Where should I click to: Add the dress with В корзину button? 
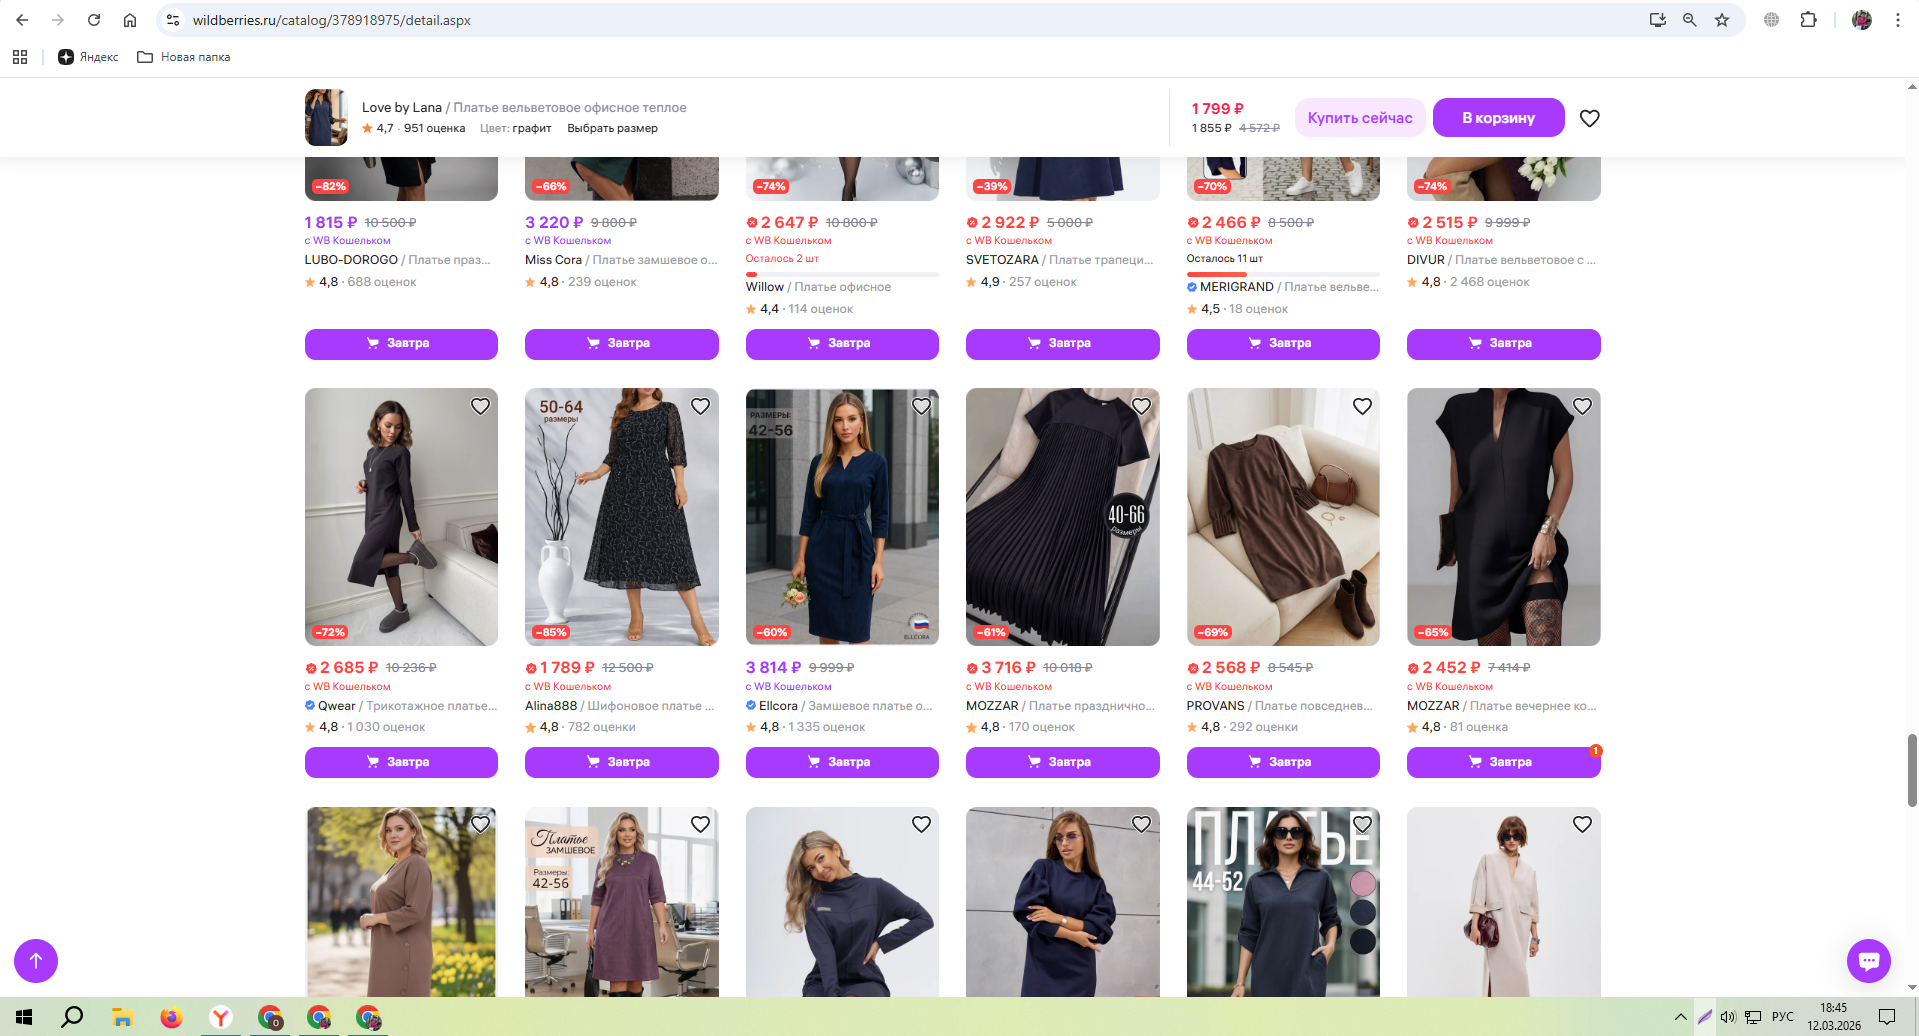pyautogui.click(x=1498, y=118)
